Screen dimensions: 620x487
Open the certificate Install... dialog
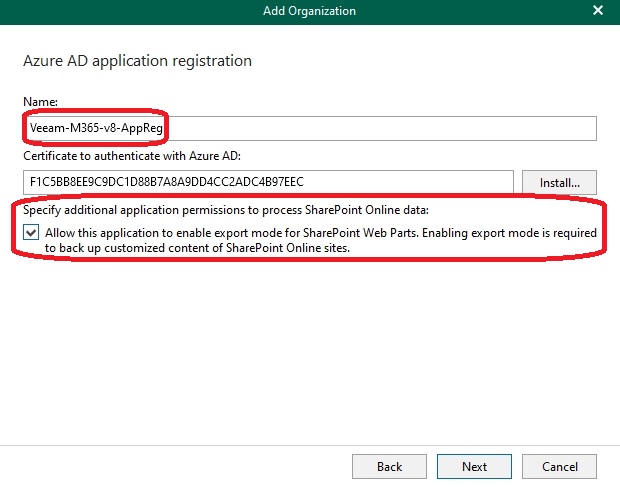pyautogui.click(x=559, y=183)
